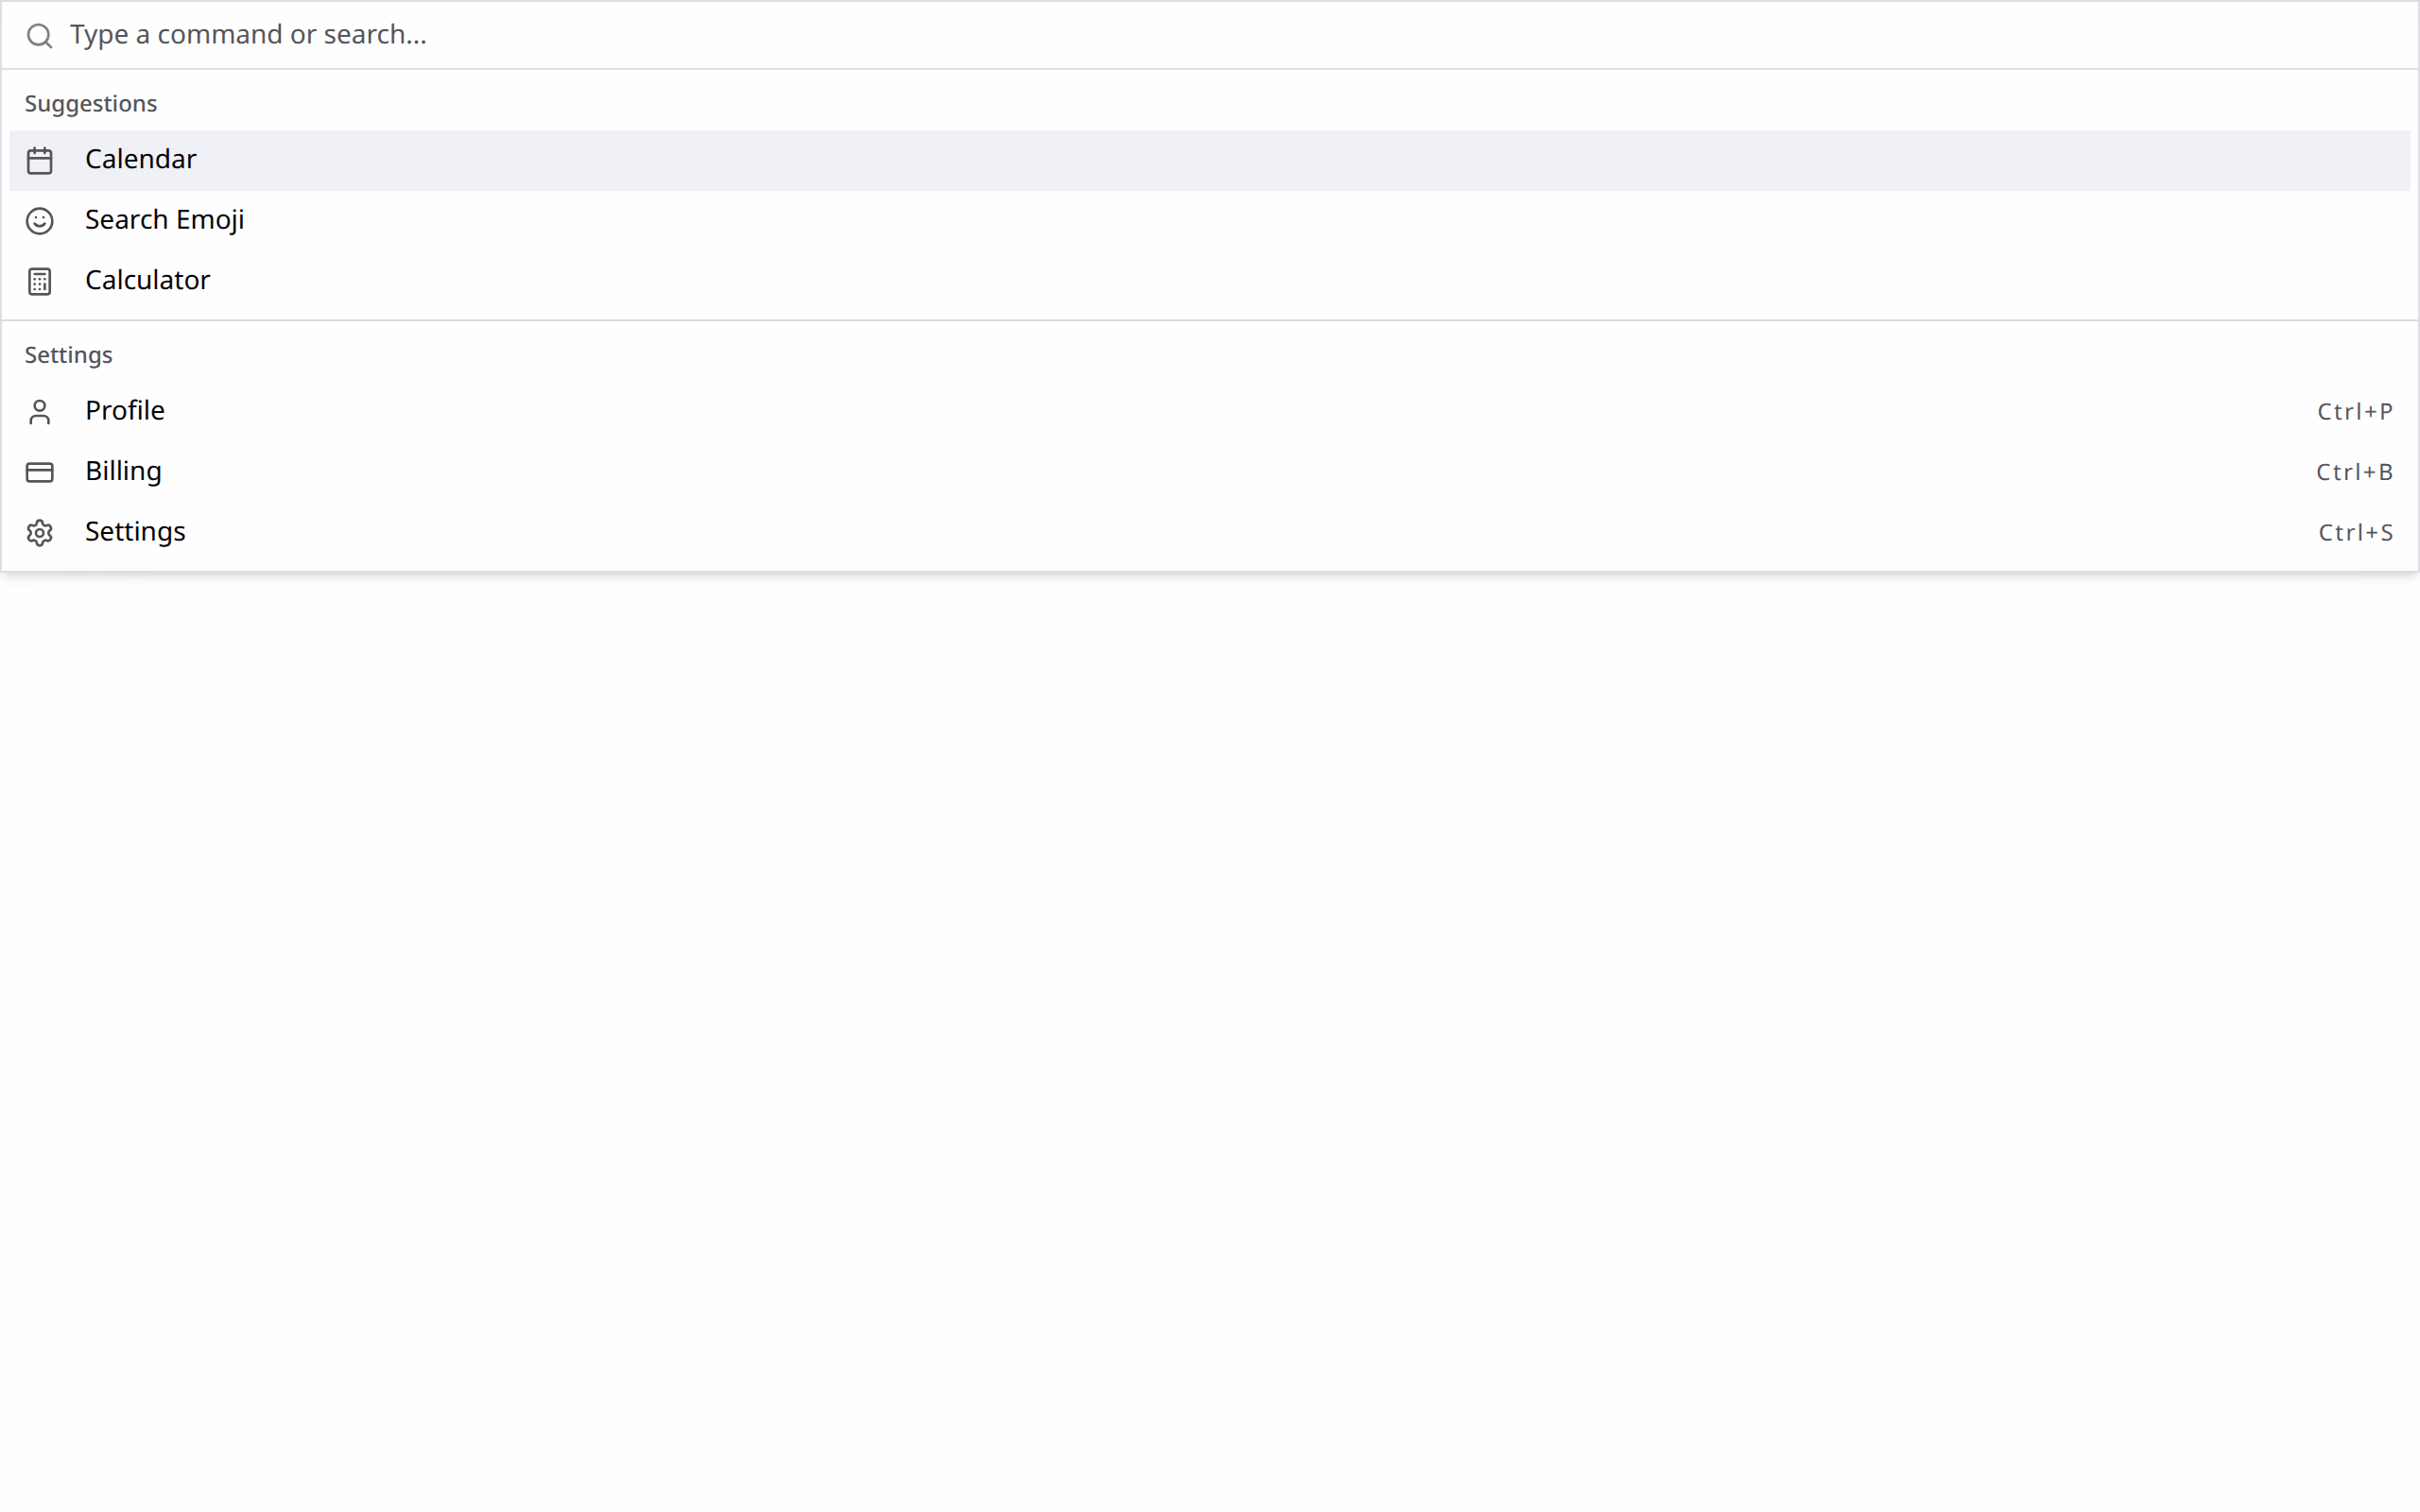Open the Calendar suggestion

pyautogui.click(x=1210, y=160)
